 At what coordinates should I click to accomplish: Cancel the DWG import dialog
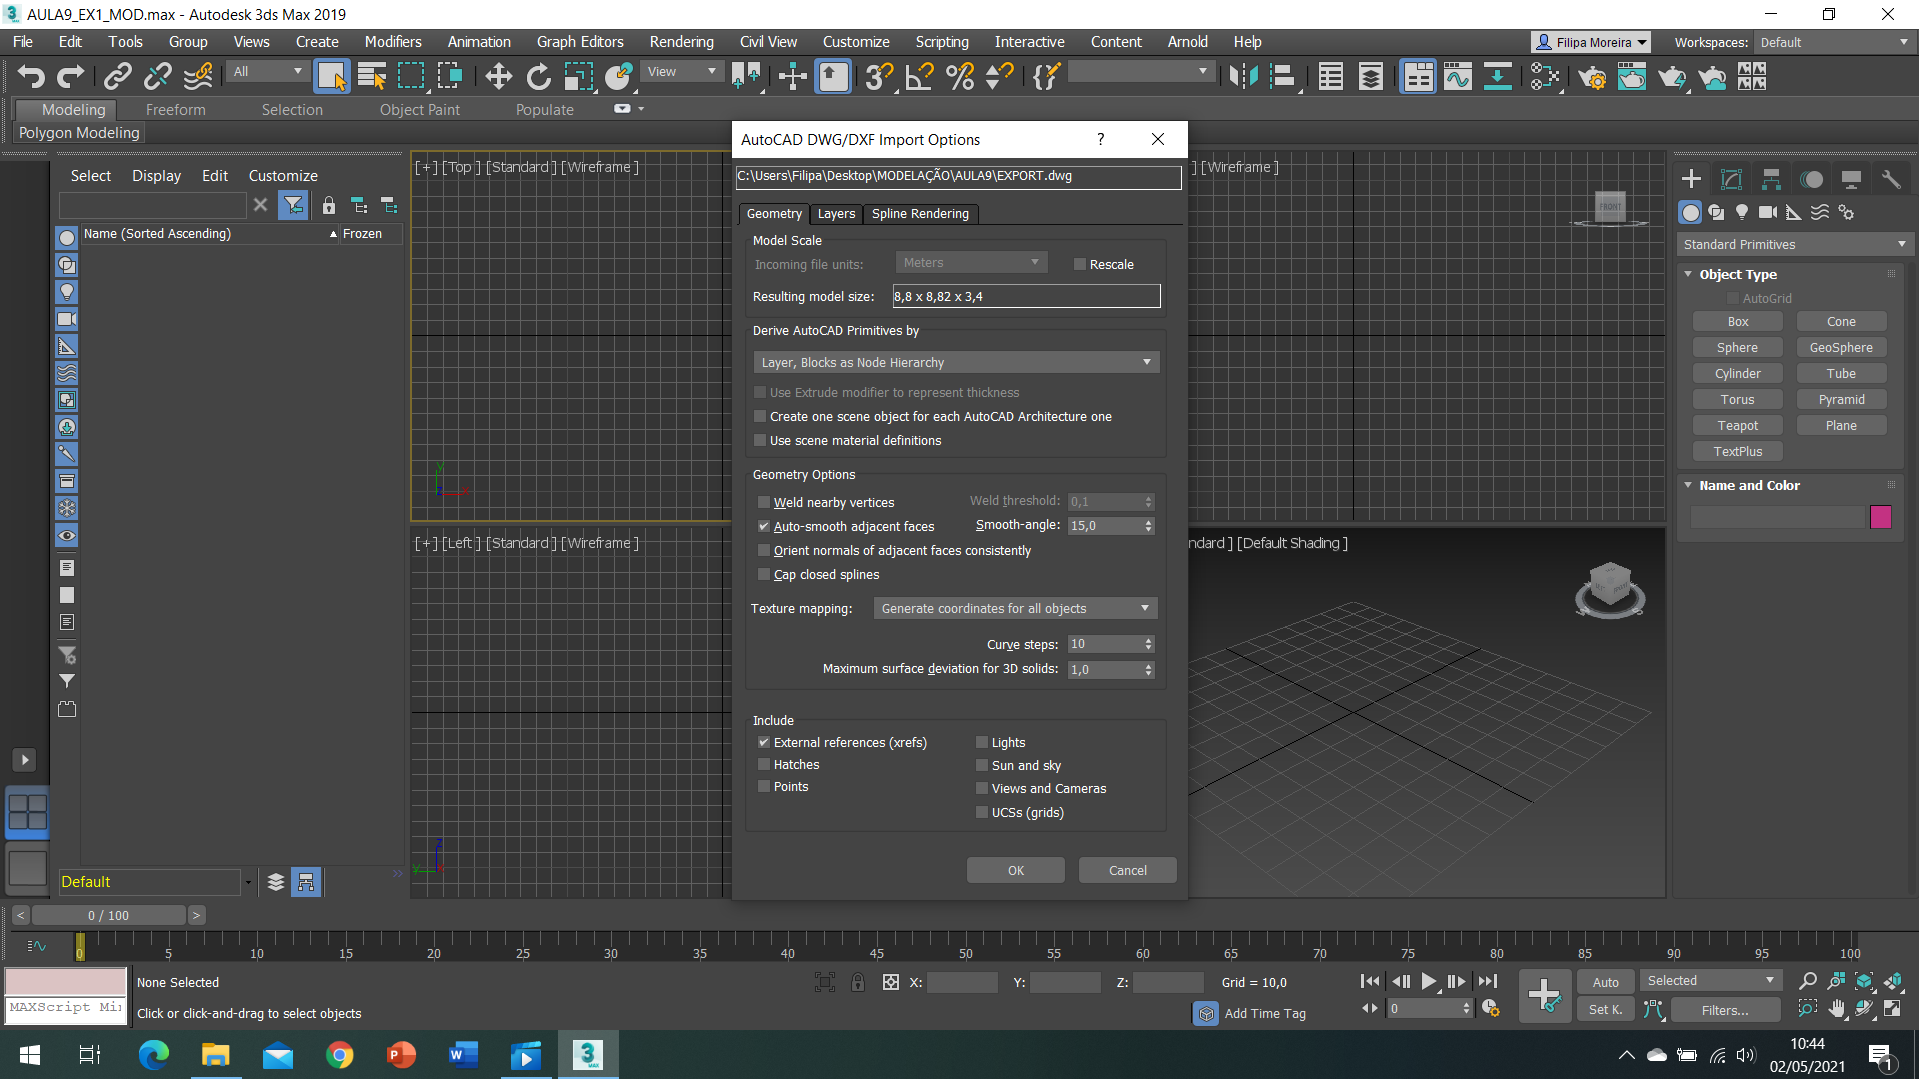(1127, 870)
